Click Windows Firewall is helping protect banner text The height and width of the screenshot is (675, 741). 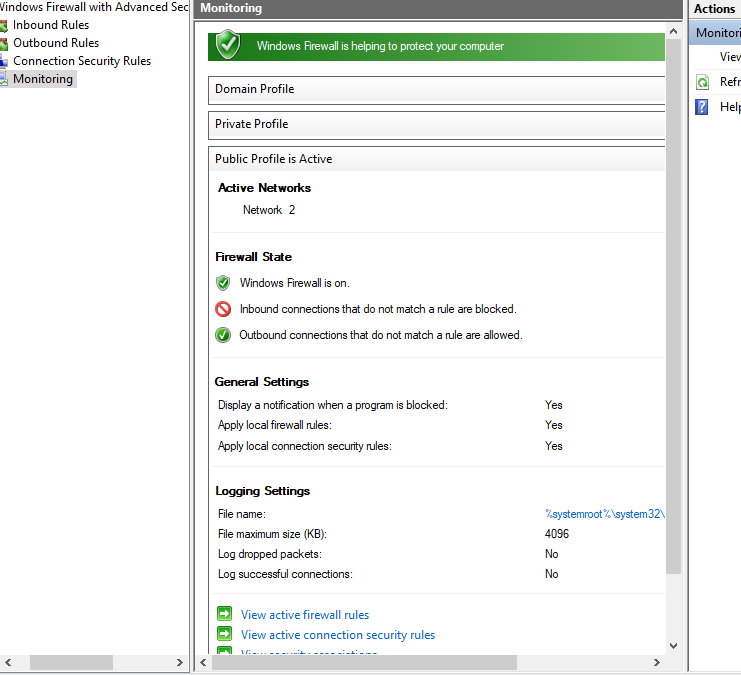point(380,46)
